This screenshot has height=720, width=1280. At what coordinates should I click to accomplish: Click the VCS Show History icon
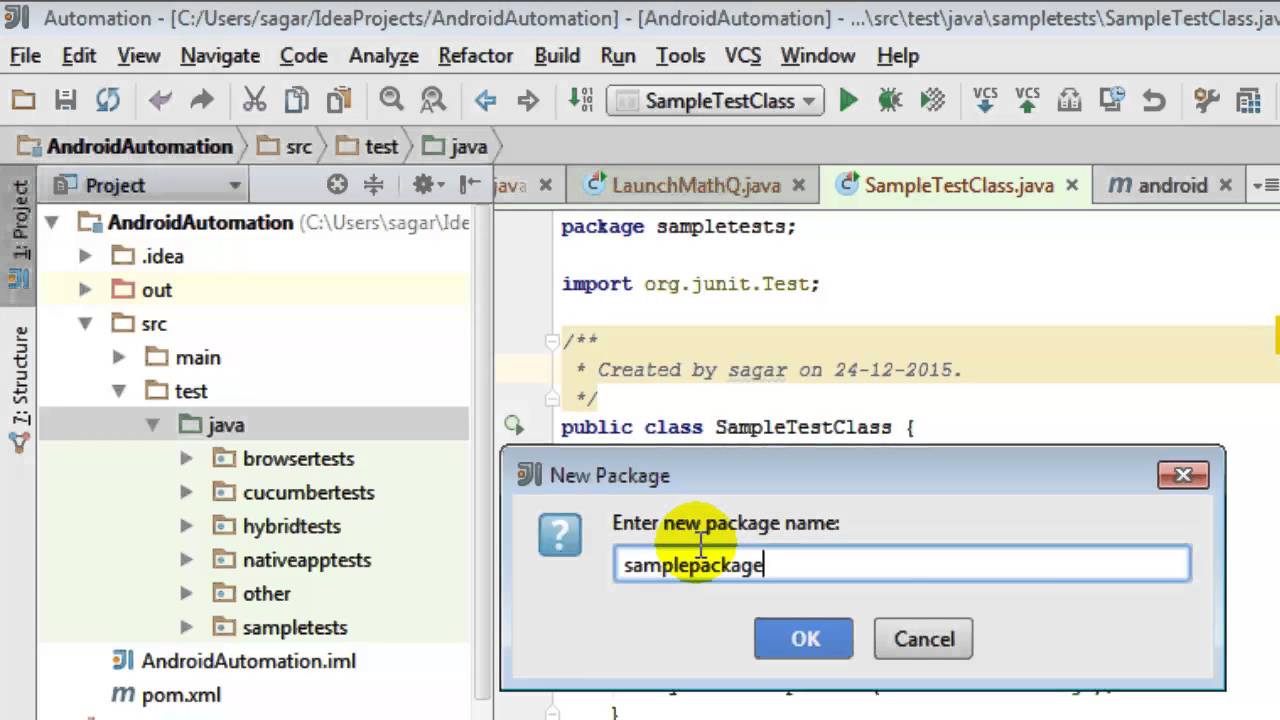[1111, 100]
